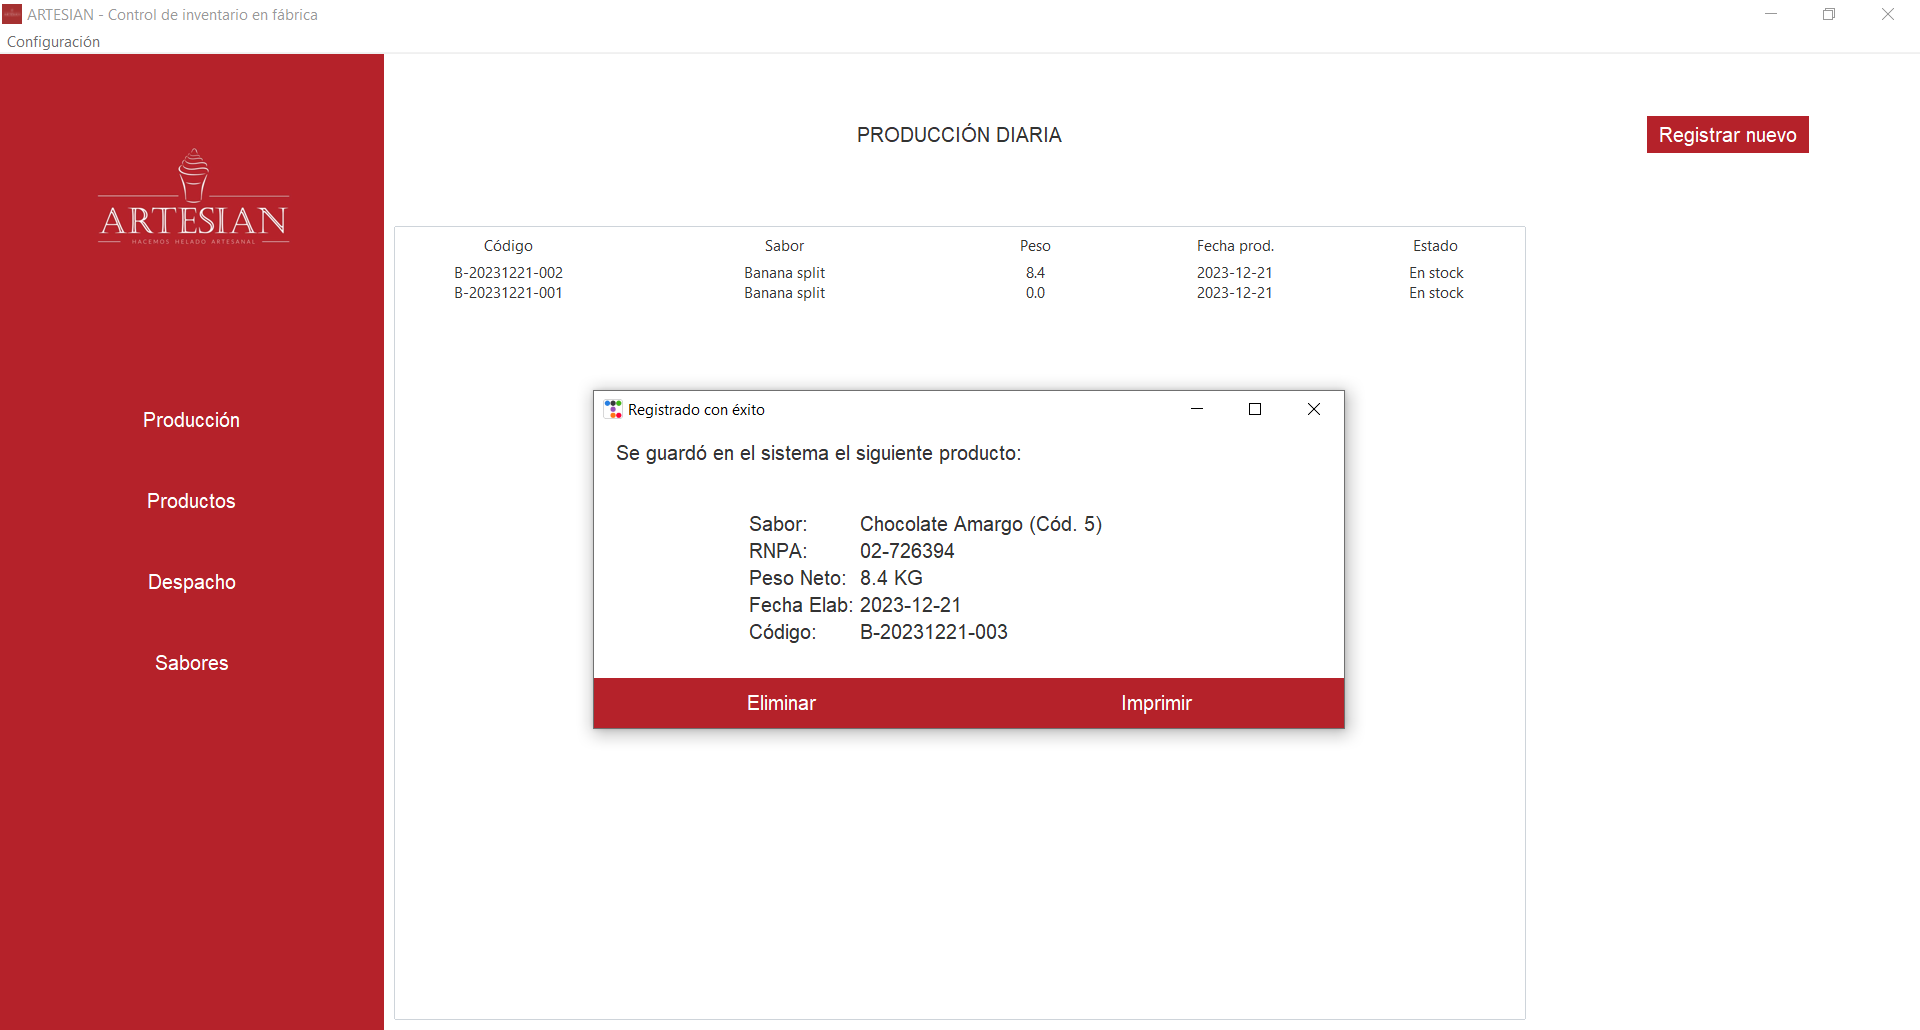Maximize the 'Registrado con éxito' dialog

pos(1255,409)
